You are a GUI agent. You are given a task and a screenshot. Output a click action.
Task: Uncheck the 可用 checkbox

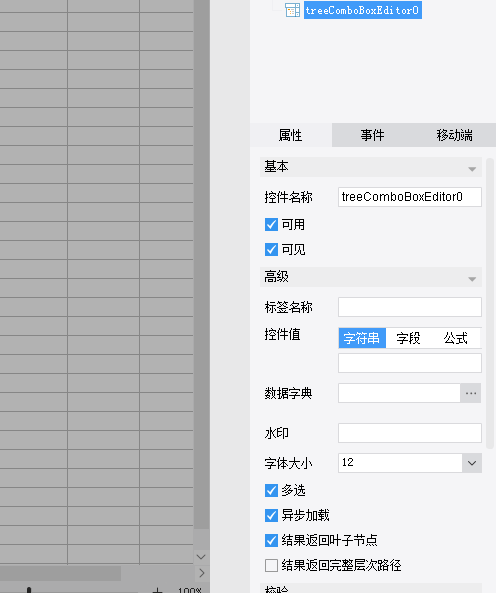pos(271,225)
